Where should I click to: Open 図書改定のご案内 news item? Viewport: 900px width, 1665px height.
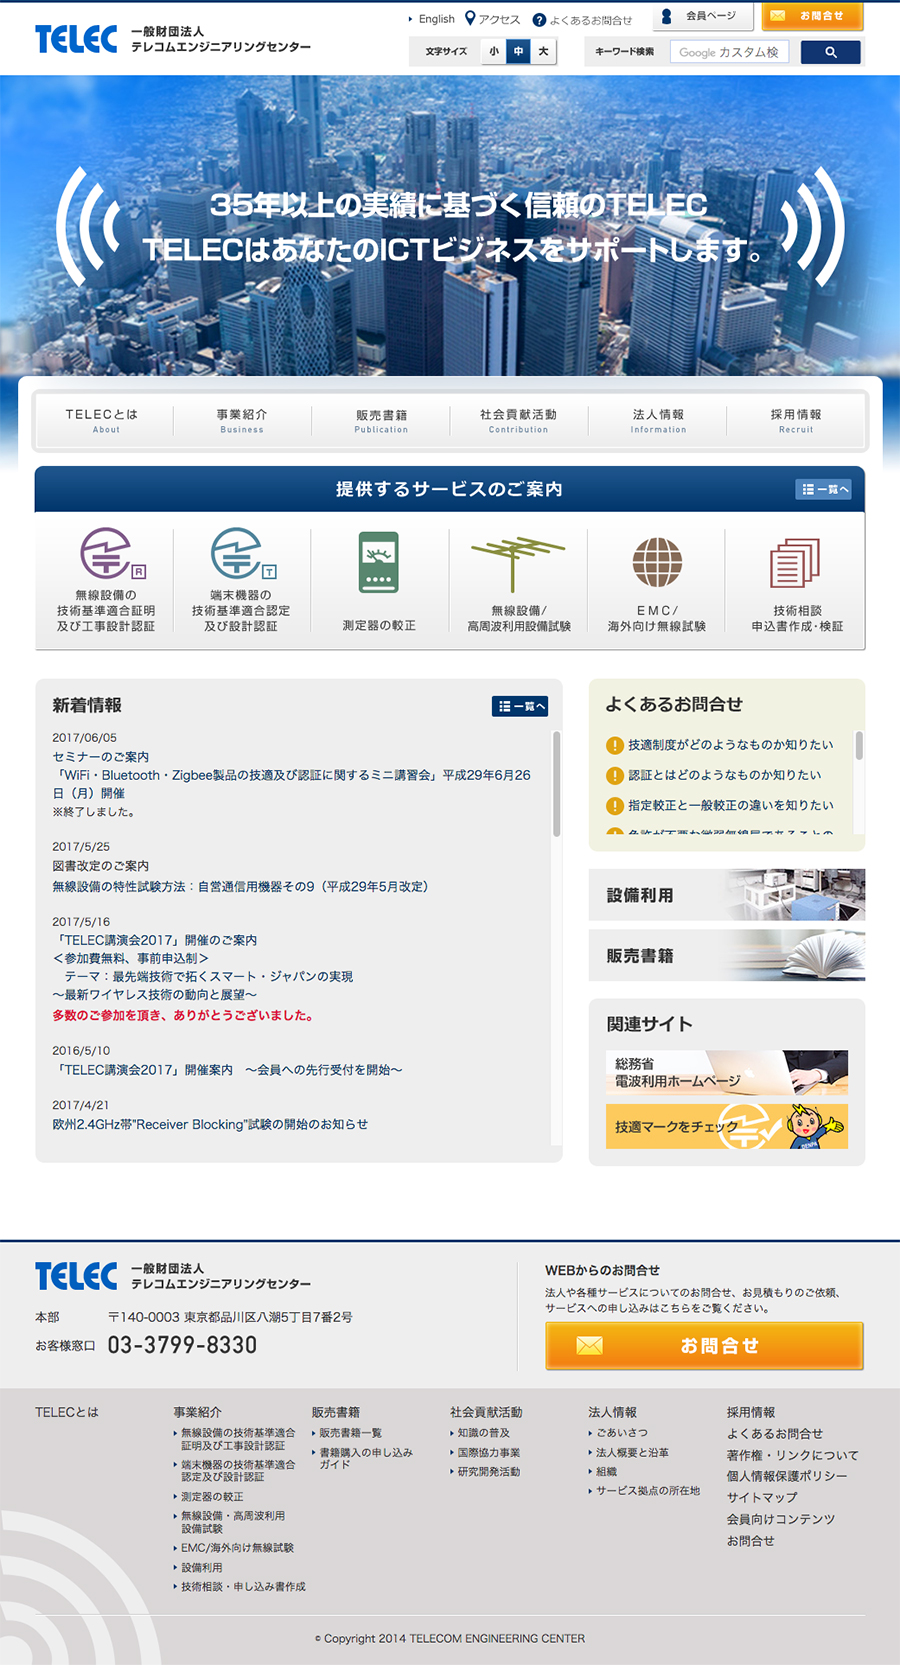[x=240, y=876]
